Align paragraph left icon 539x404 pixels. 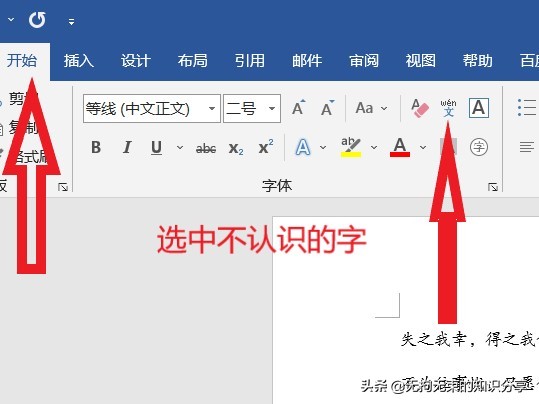coord(527,148)
